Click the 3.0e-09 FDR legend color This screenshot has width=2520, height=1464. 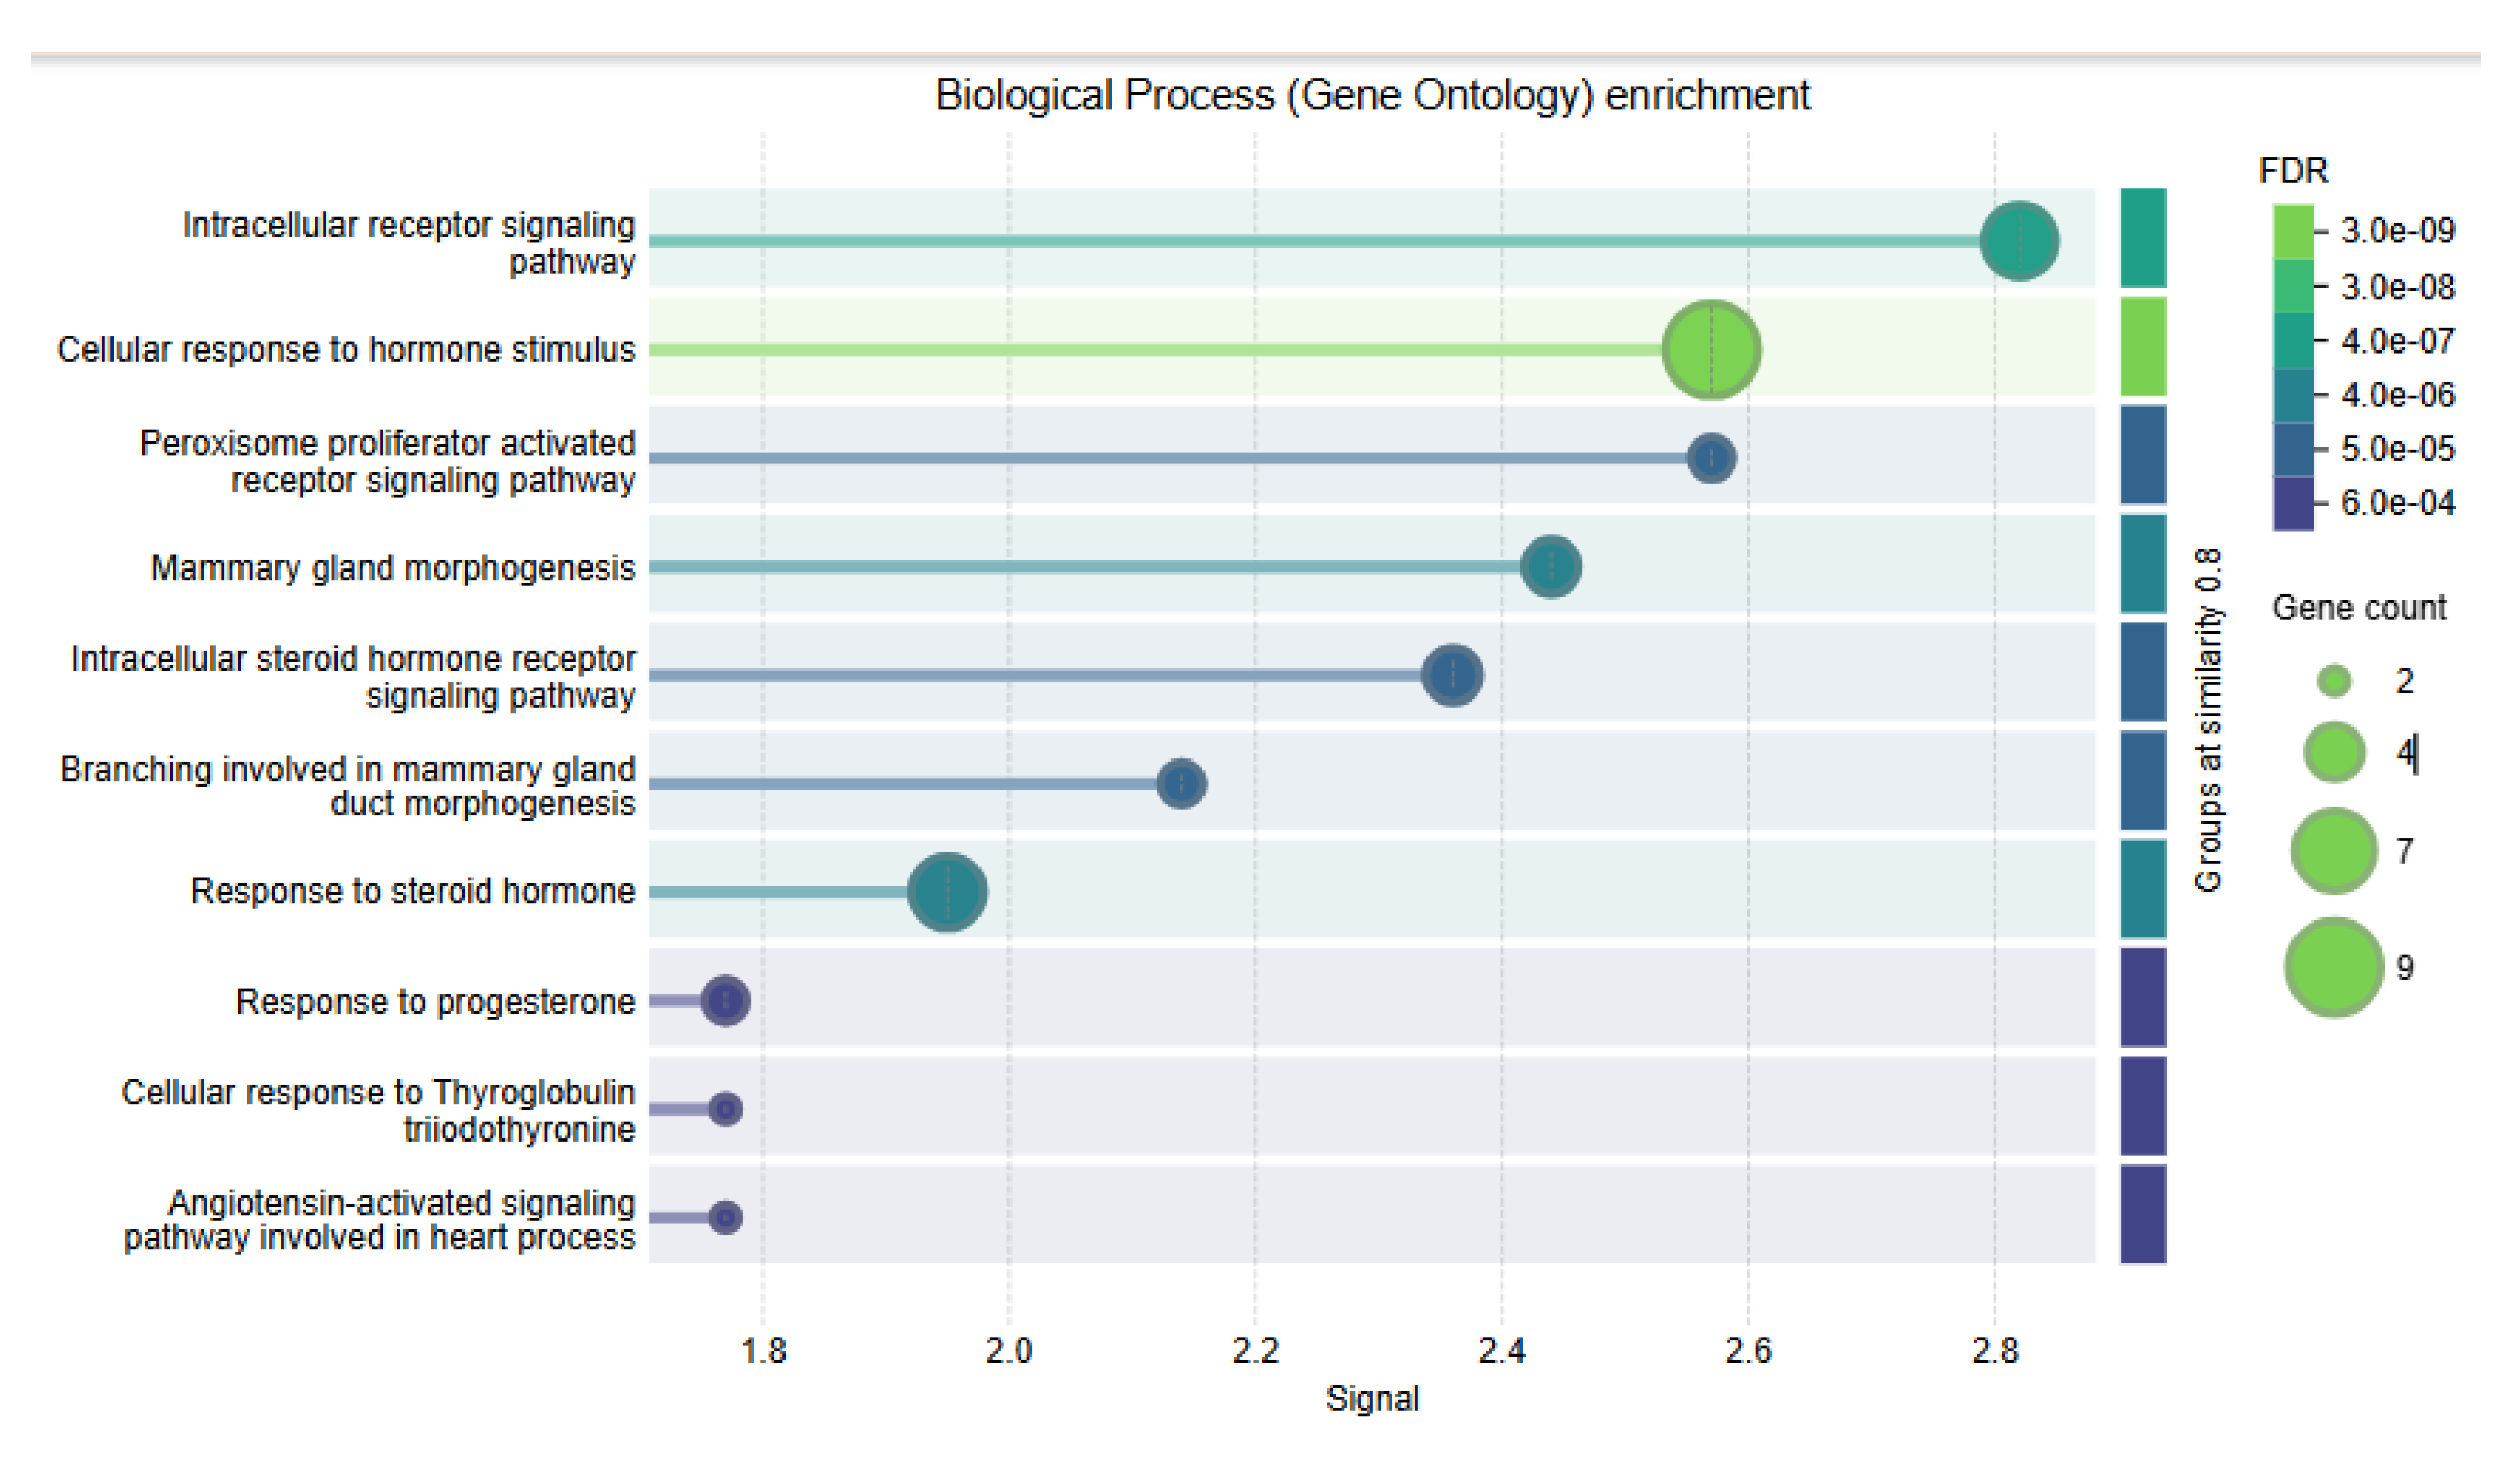(2293, 231)
